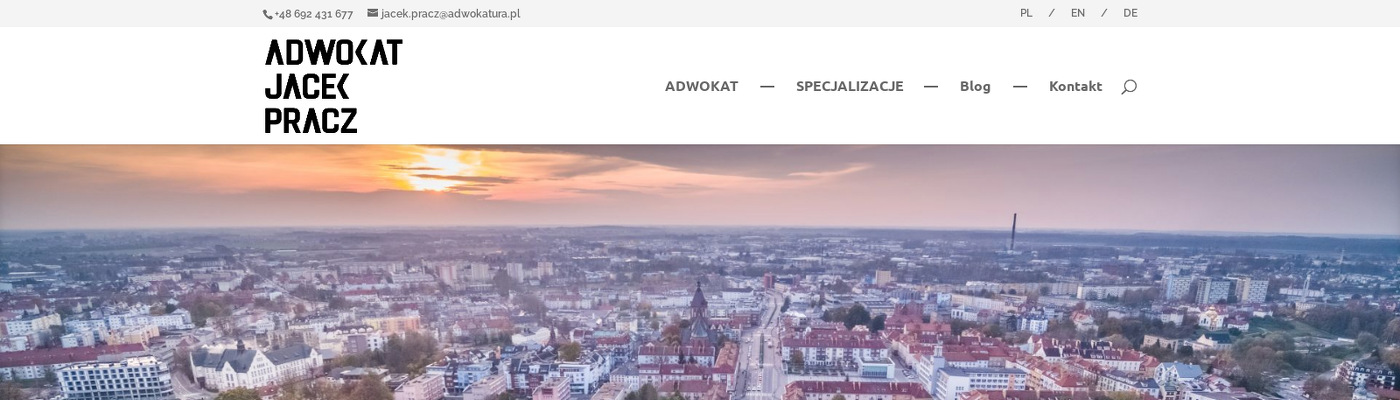Open the SPECJALIZACJE menu item
The height and width of the screenshot is (400, 1400).
tap(849, 86)
